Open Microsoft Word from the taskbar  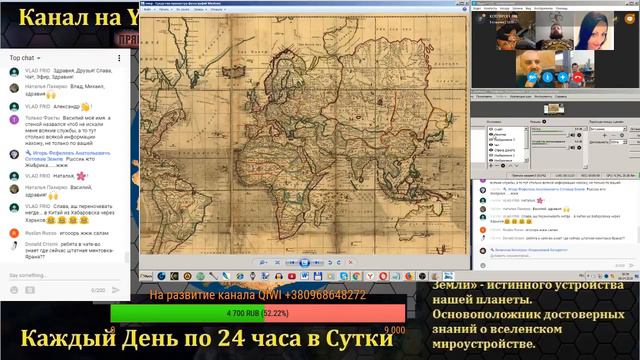tap(304, 276)
